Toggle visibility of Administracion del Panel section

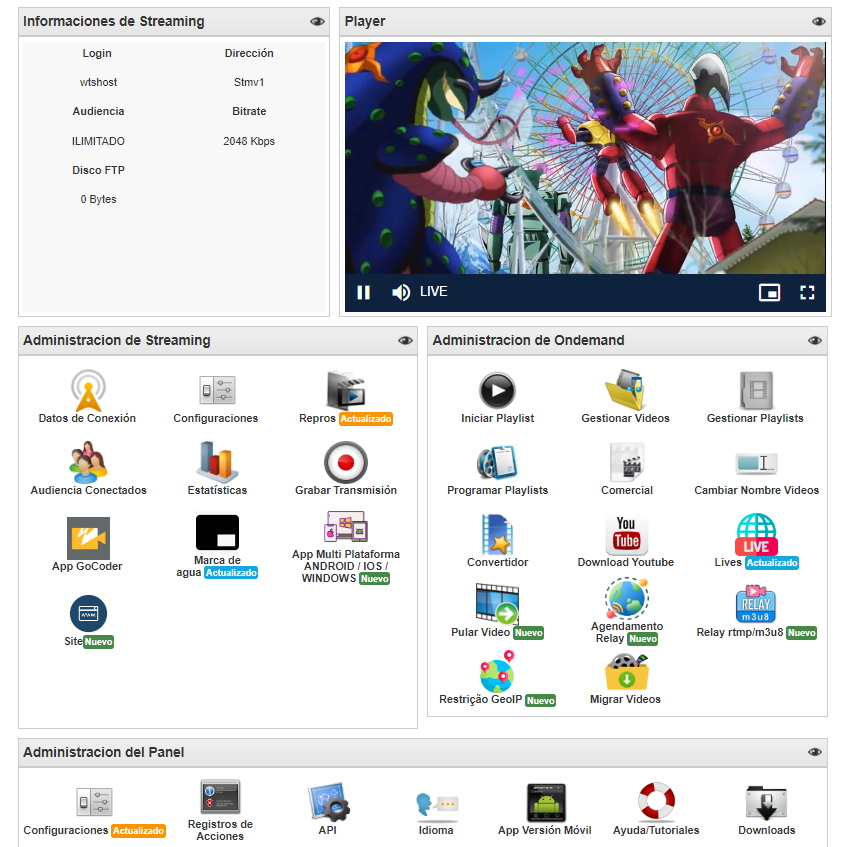[815, 752]
